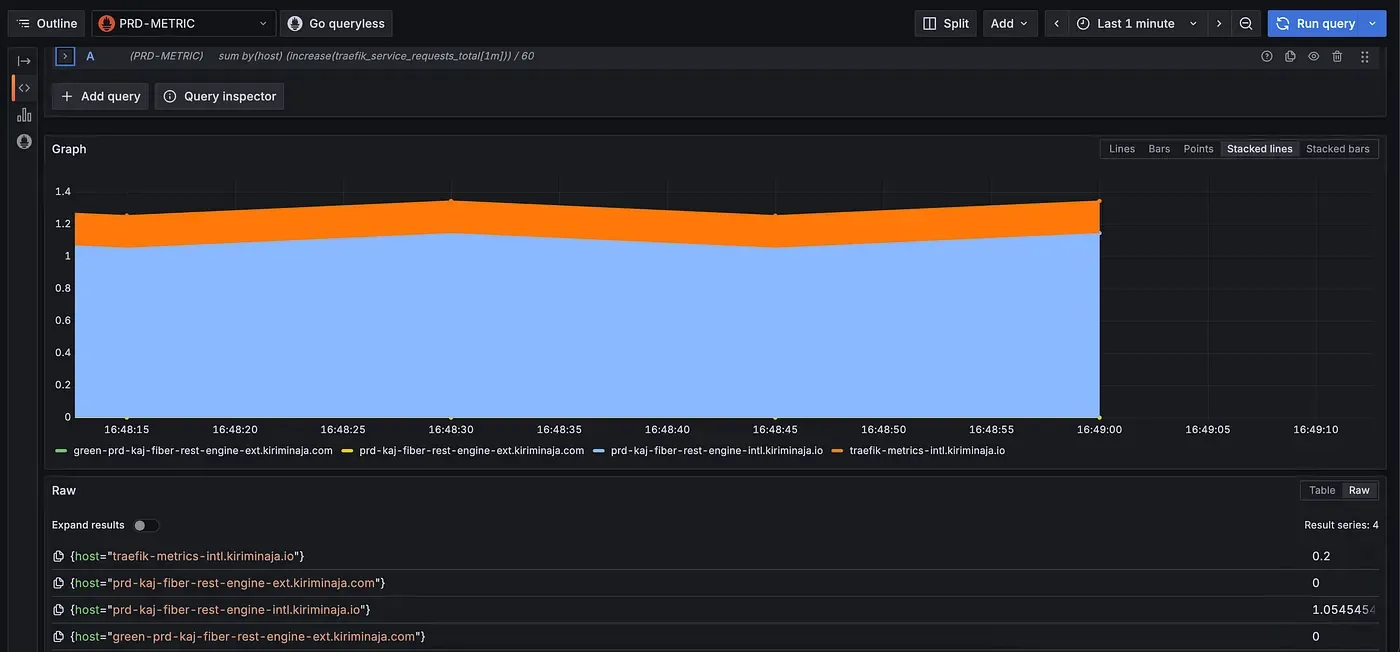Screen dimensions: 1400x652
Task: Open the graph section from sidebar bar-chart icon
Action: point(24,115)
